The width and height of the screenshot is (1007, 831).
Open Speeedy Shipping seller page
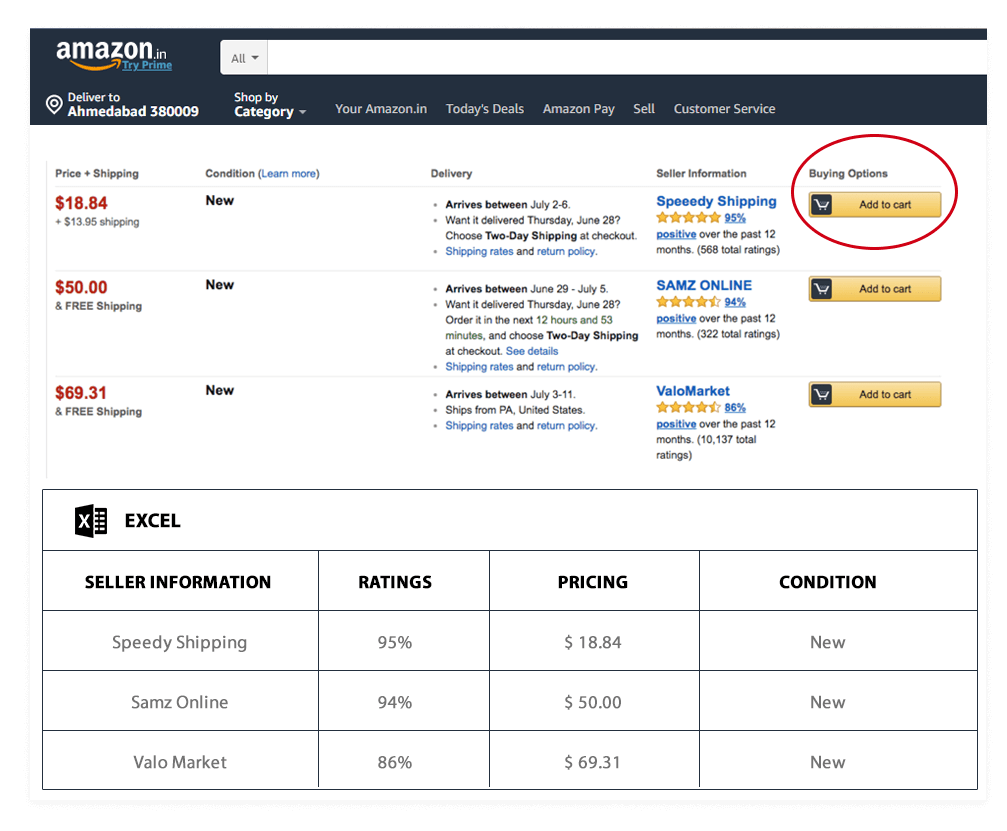click(x=716, y=201)
